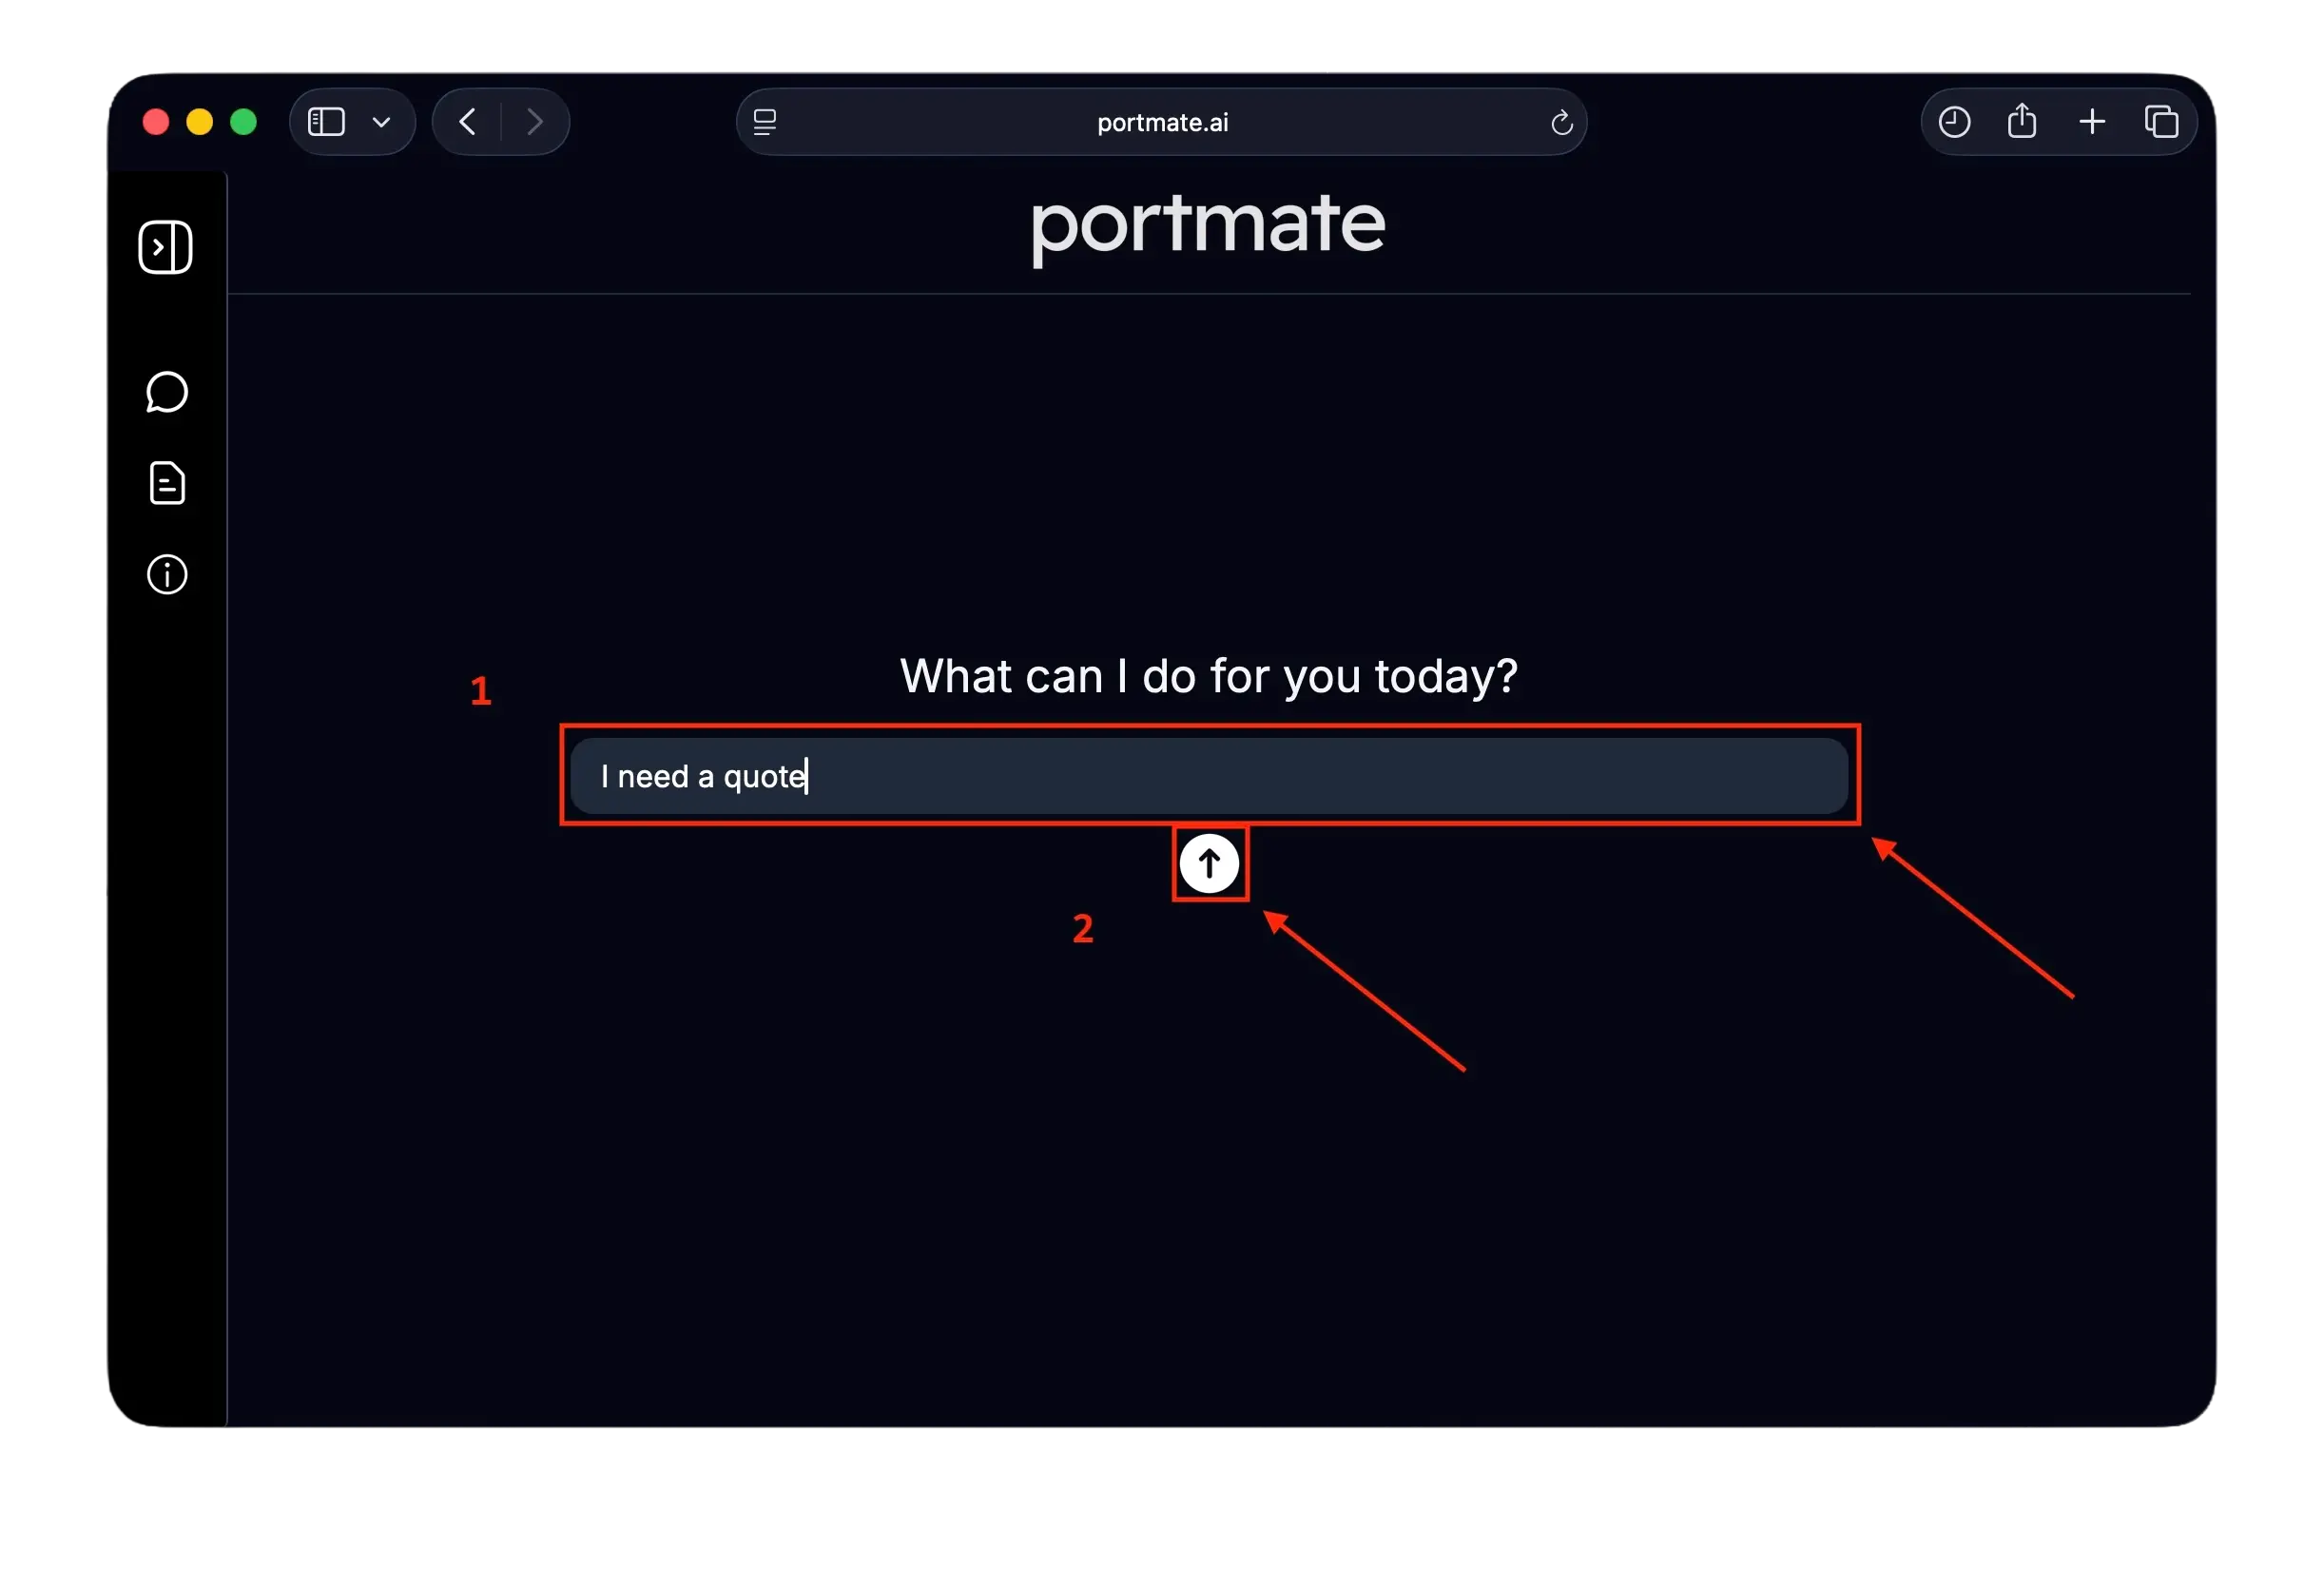Open the documents page icon
The width and height of the screenshot is (2324, 1569).
pos(166,483)
